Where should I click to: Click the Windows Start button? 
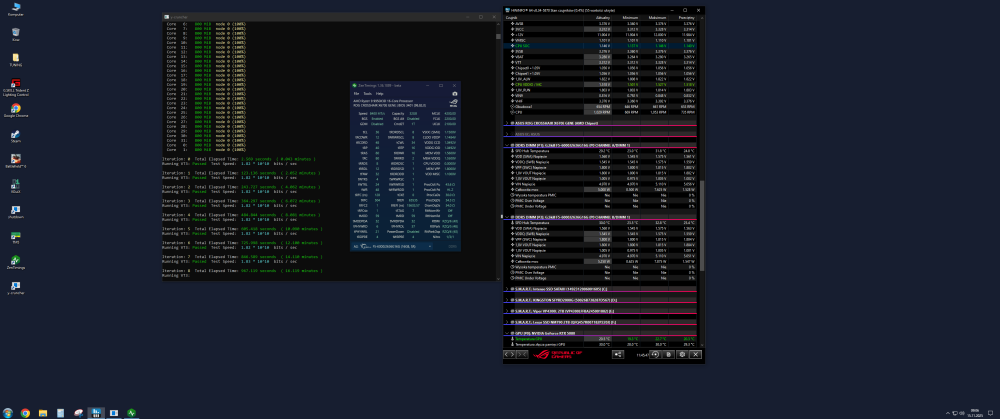(x=8, y=412)
